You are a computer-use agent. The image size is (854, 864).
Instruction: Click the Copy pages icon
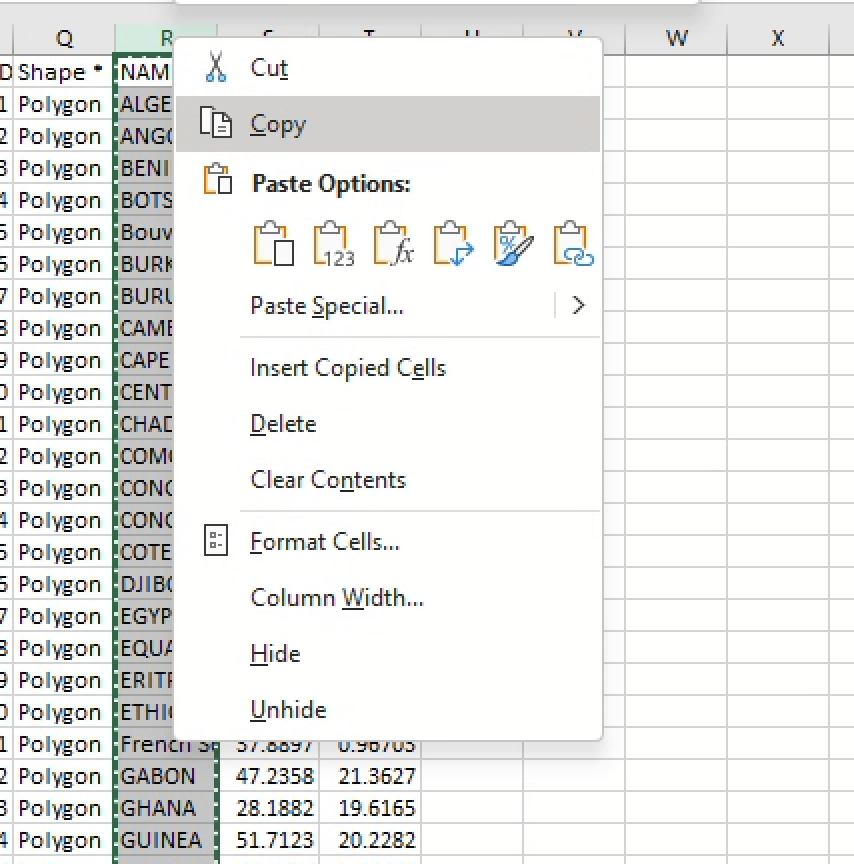tap(216, 124)
